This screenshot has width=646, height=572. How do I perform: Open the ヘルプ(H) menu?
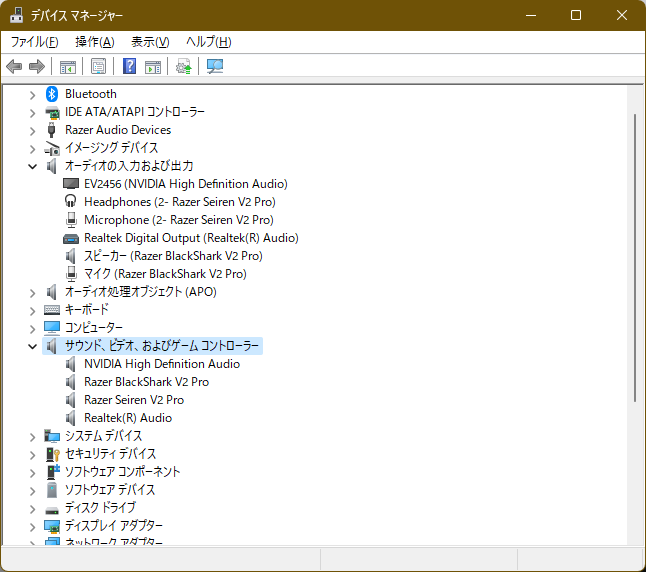pos(208,42)
